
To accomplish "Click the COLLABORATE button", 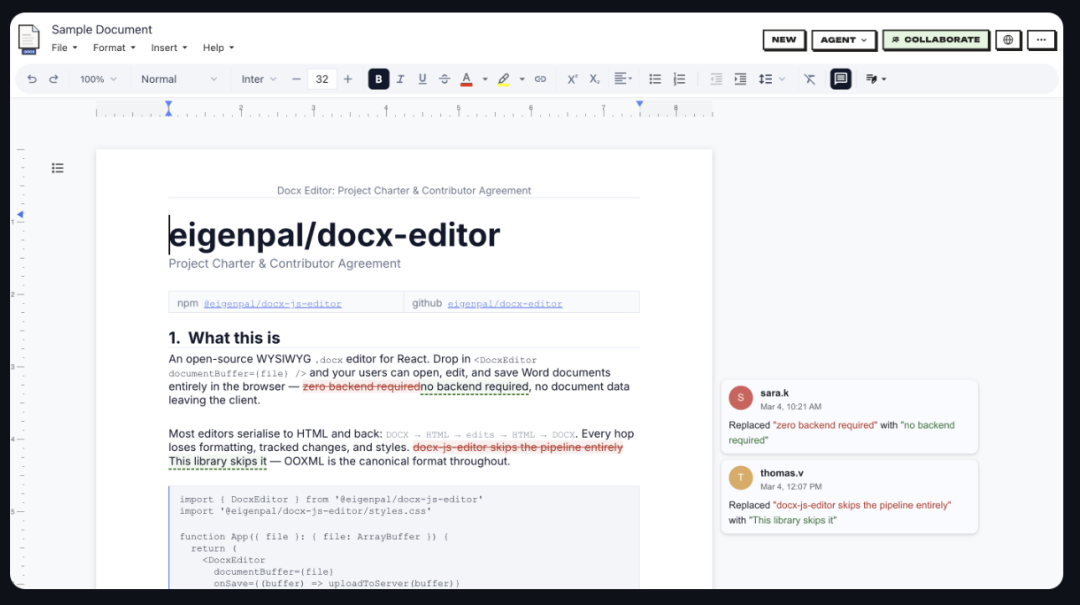I will point(935,40).
